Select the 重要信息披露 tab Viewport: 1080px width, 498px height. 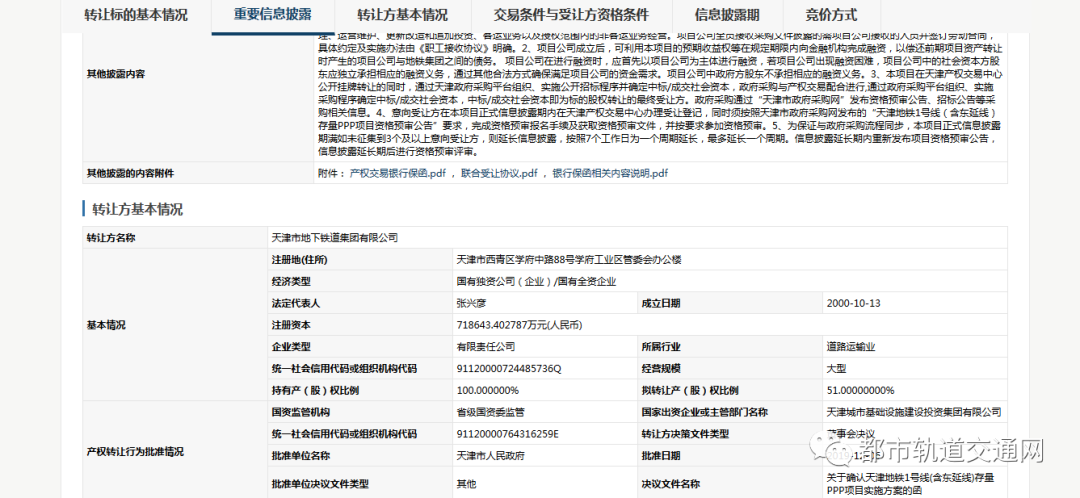point(273,15)
